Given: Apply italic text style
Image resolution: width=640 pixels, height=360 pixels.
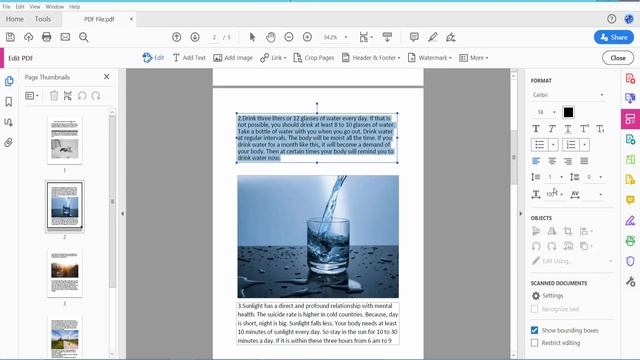Looking at the screenshot, I should [x=552, y=129].
